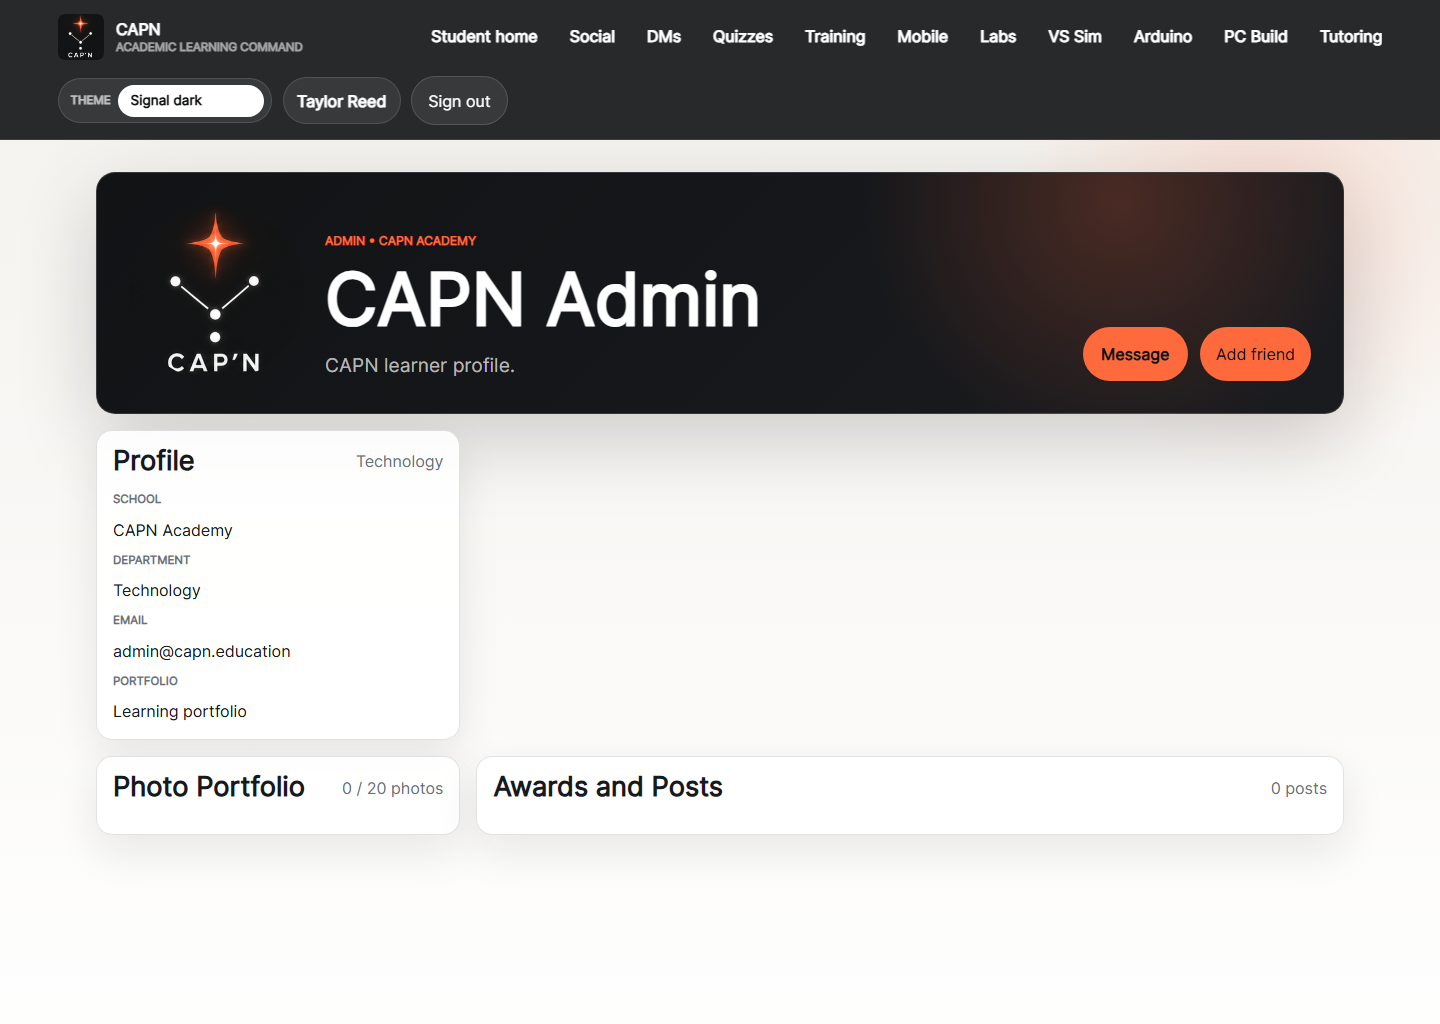Screen dimensions: 1440x1024
Task: Message CAPN Admin
Action: 1135,354
